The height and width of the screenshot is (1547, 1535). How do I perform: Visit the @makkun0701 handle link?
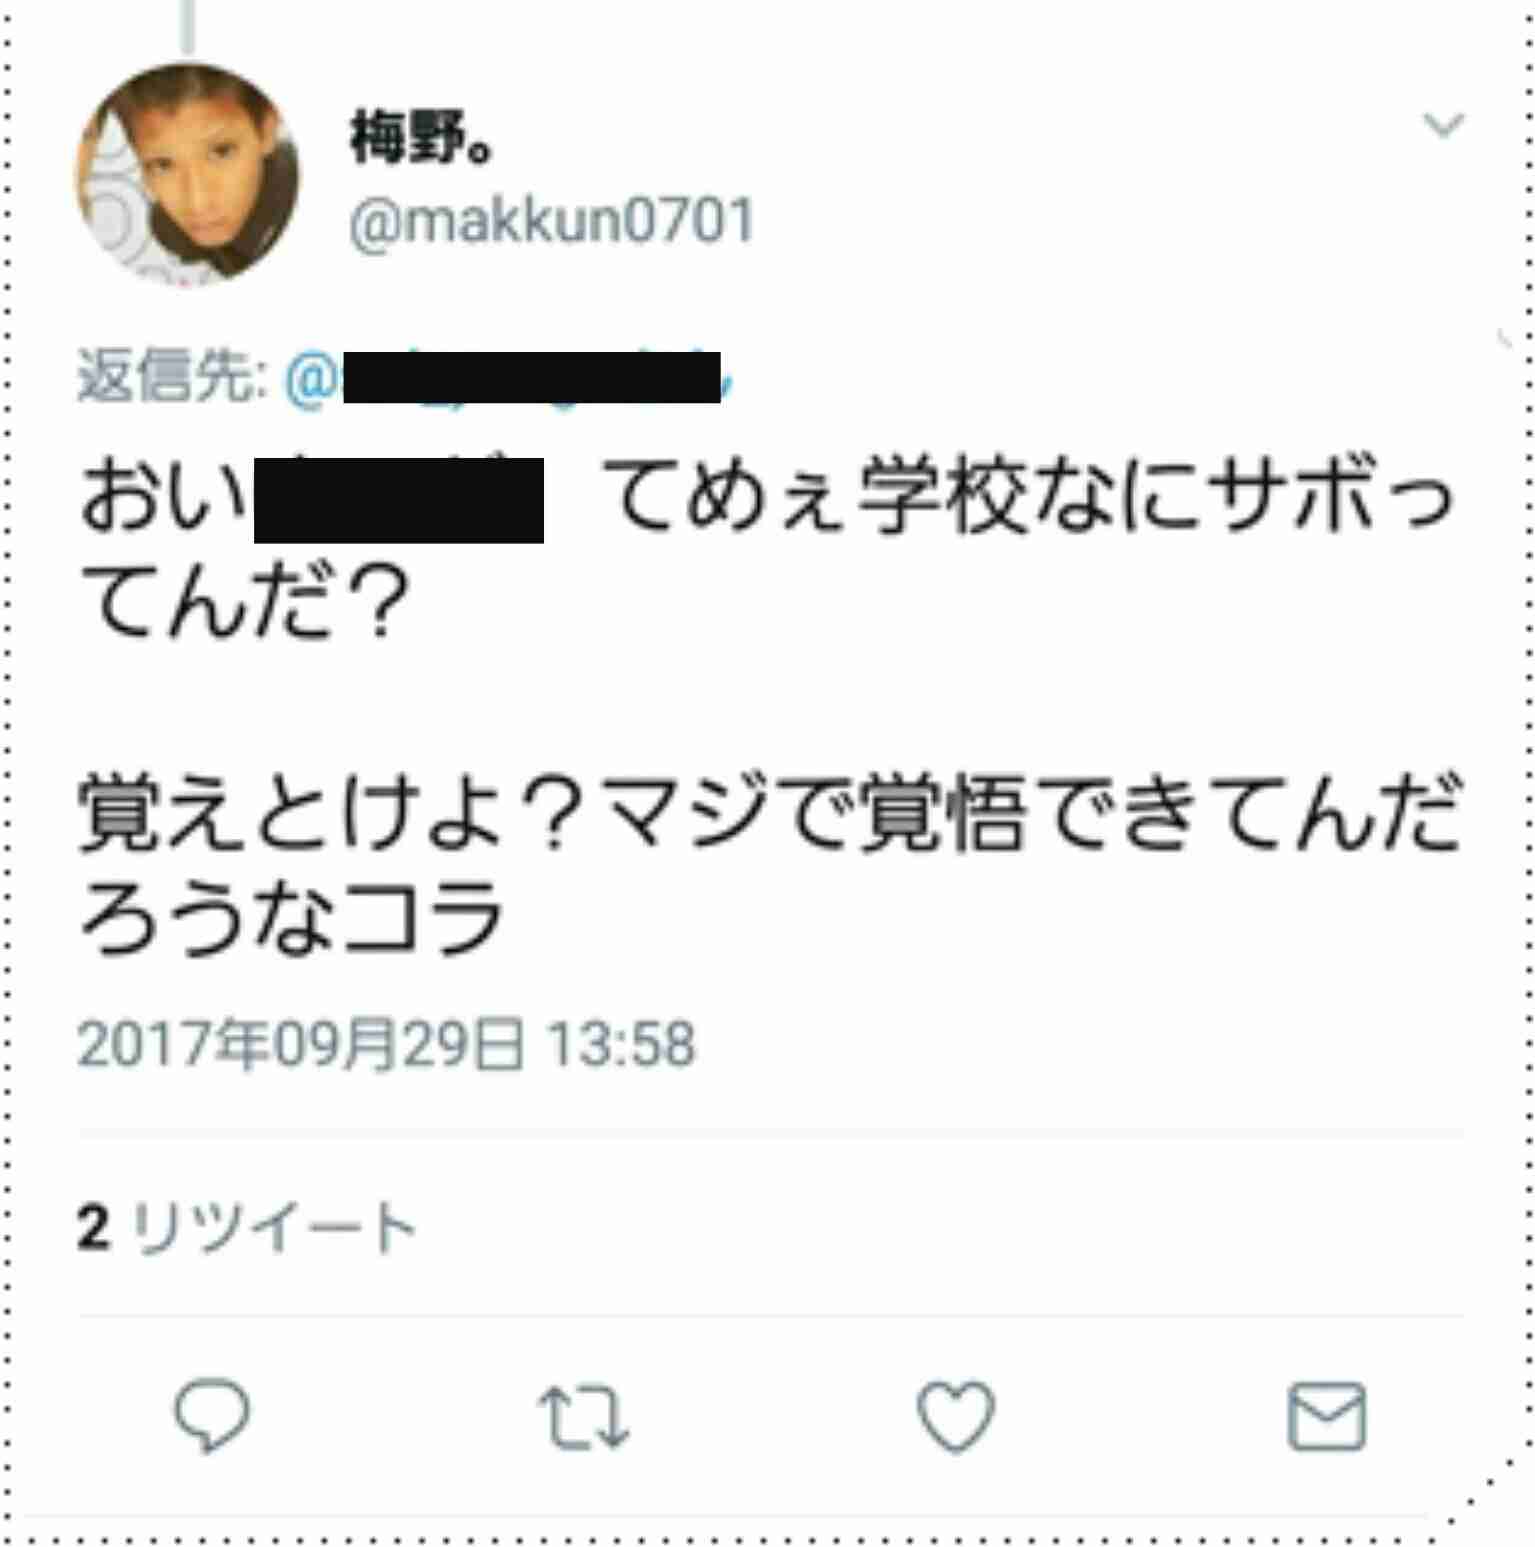[551, 221]
